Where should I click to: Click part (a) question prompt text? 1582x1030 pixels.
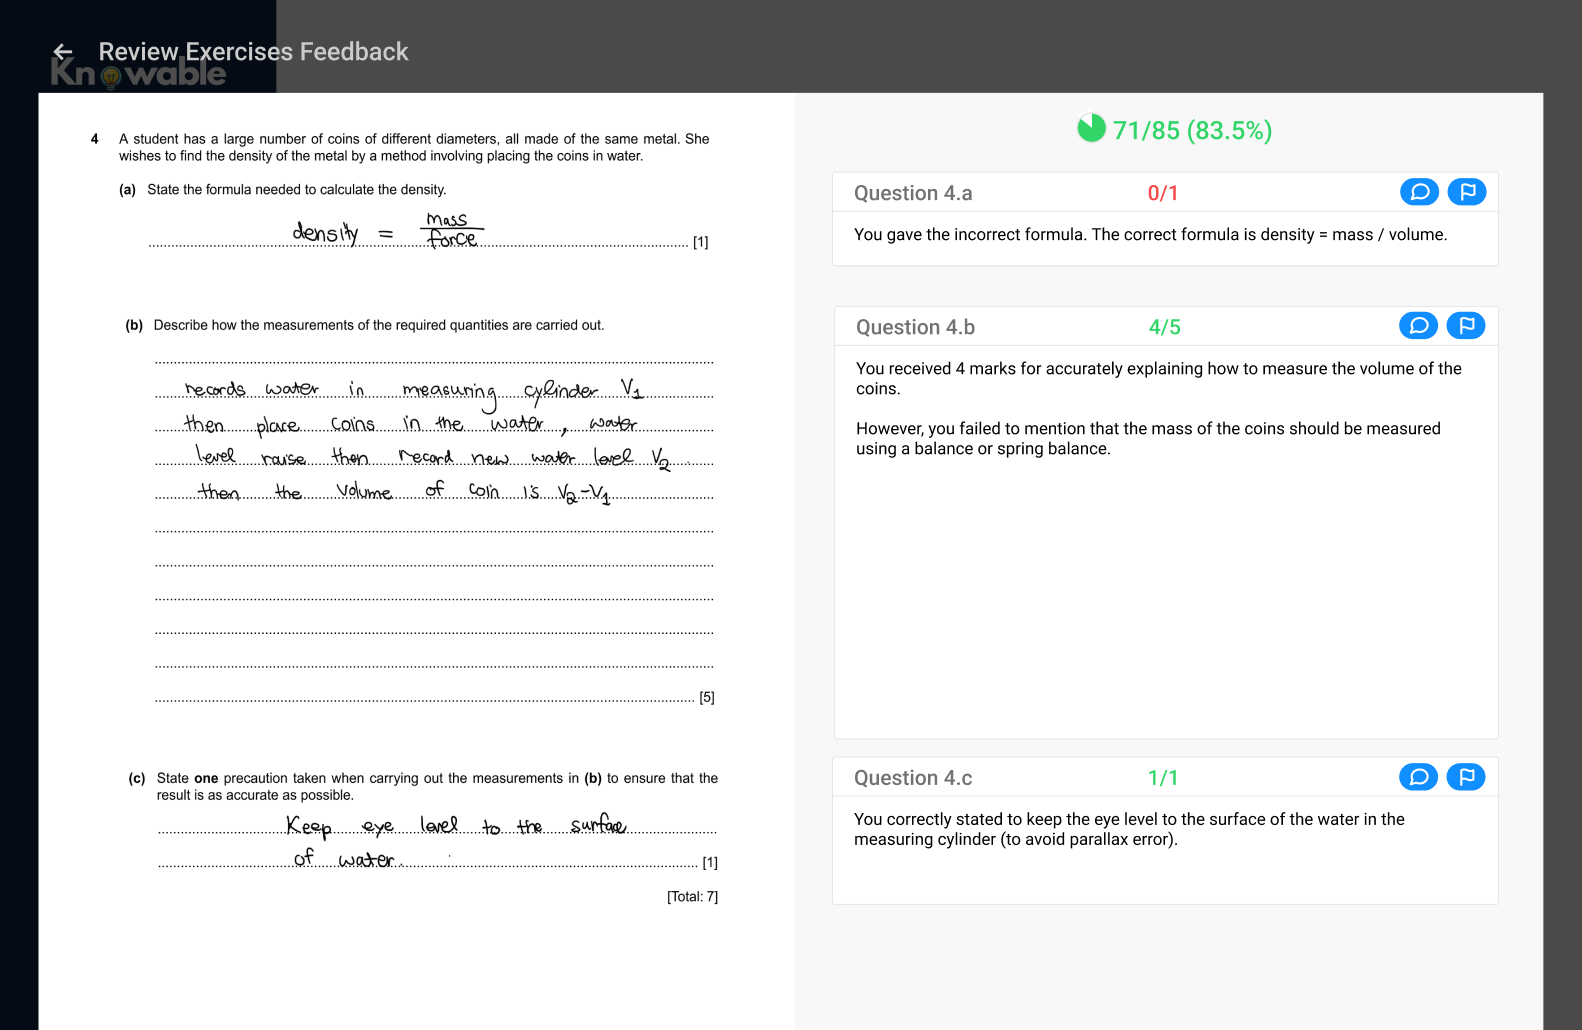pos(296,190)
